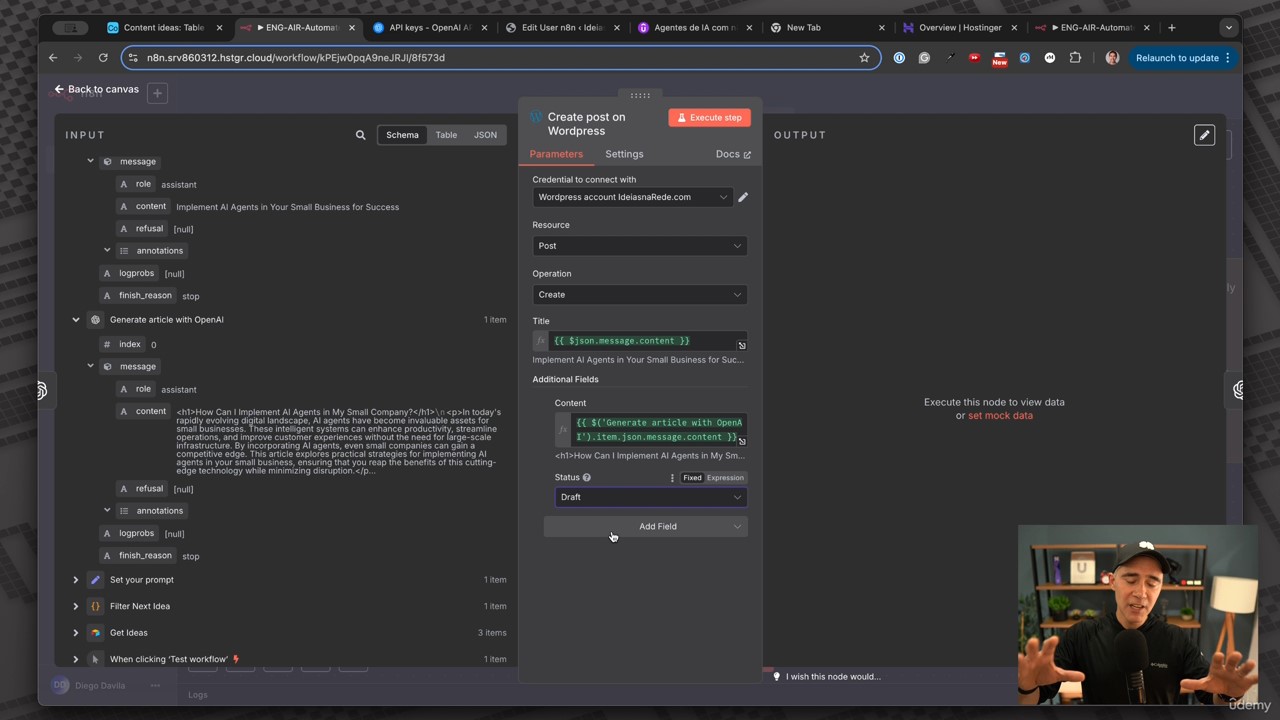
Task: Open a new browser tab with plus
Action: pyautogui.click(x=1172, y=28)
